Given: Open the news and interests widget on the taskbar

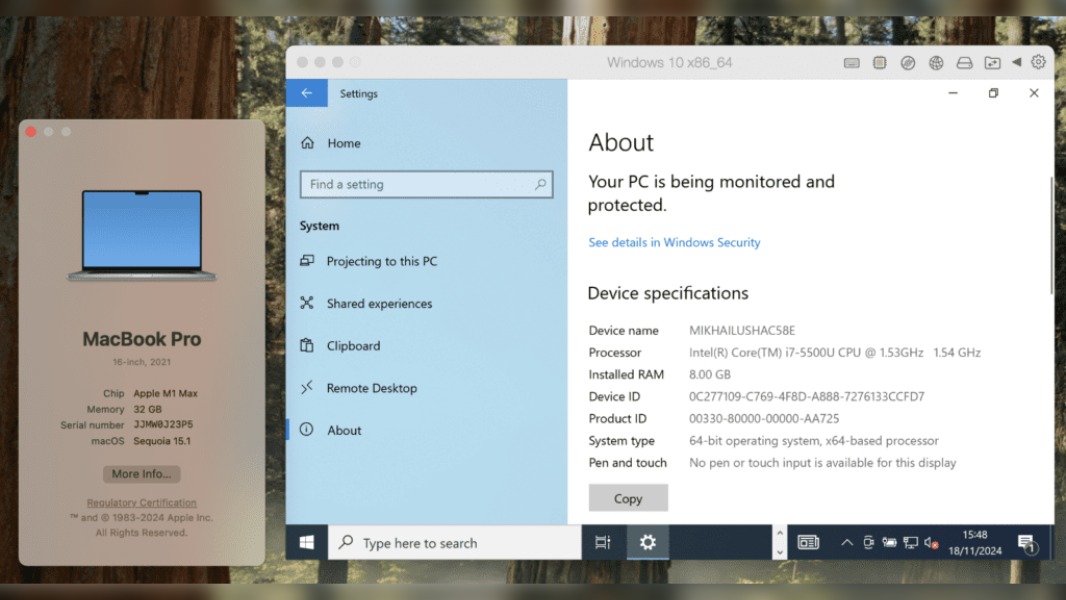Looking at the screenshot, I should click(x=808, y=542).
